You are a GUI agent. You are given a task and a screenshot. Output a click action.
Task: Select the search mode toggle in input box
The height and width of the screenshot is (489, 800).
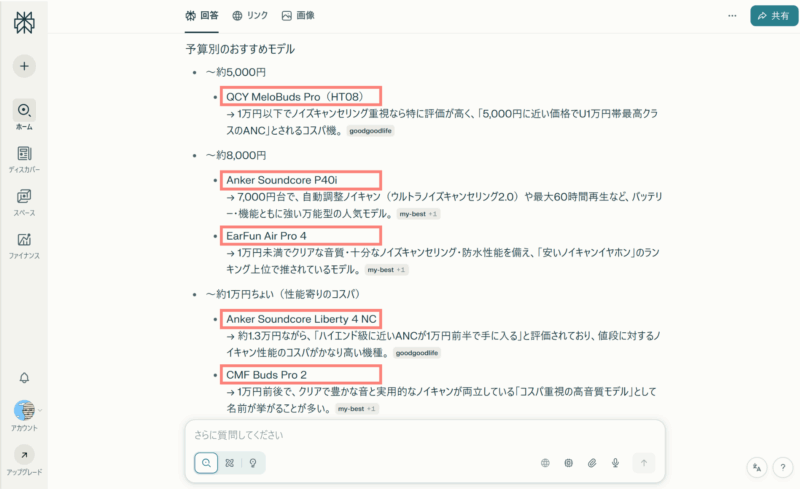click(x=206, y=463)
